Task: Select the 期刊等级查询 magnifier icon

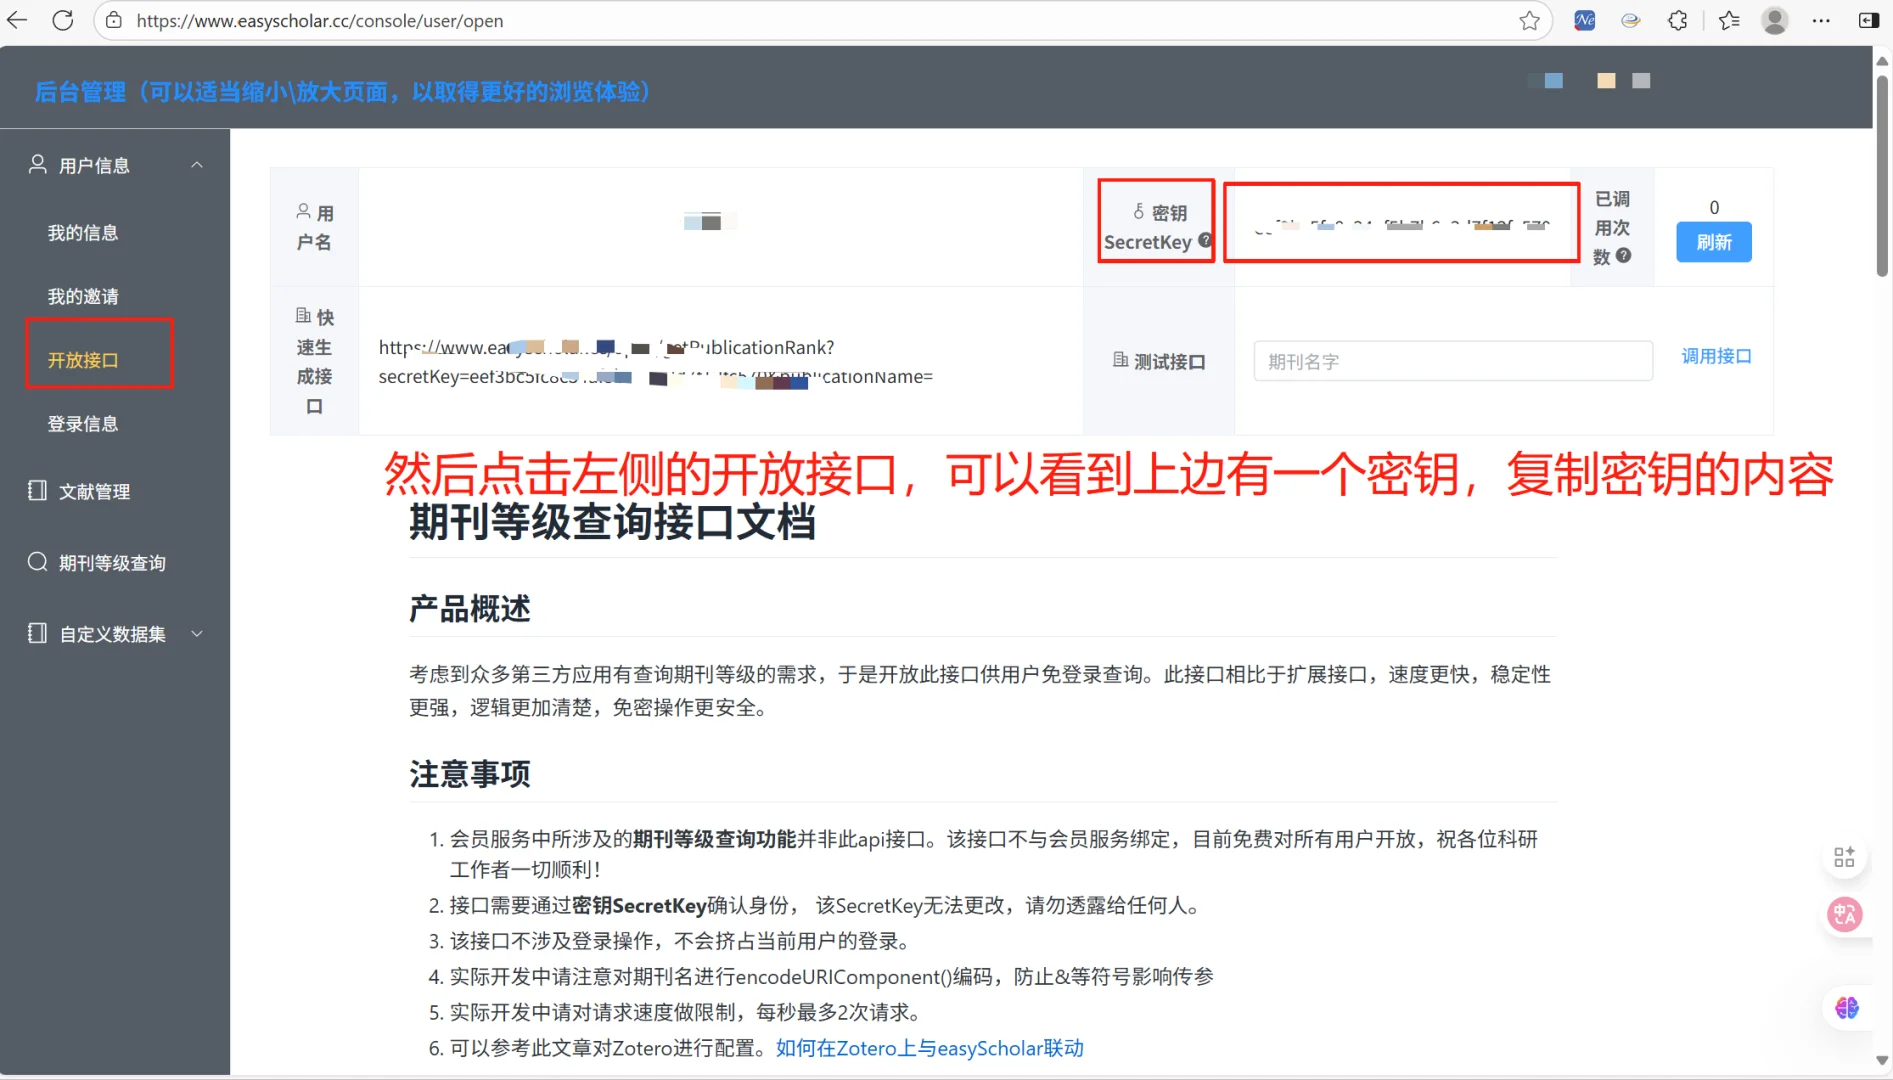Action: [37, 562]
